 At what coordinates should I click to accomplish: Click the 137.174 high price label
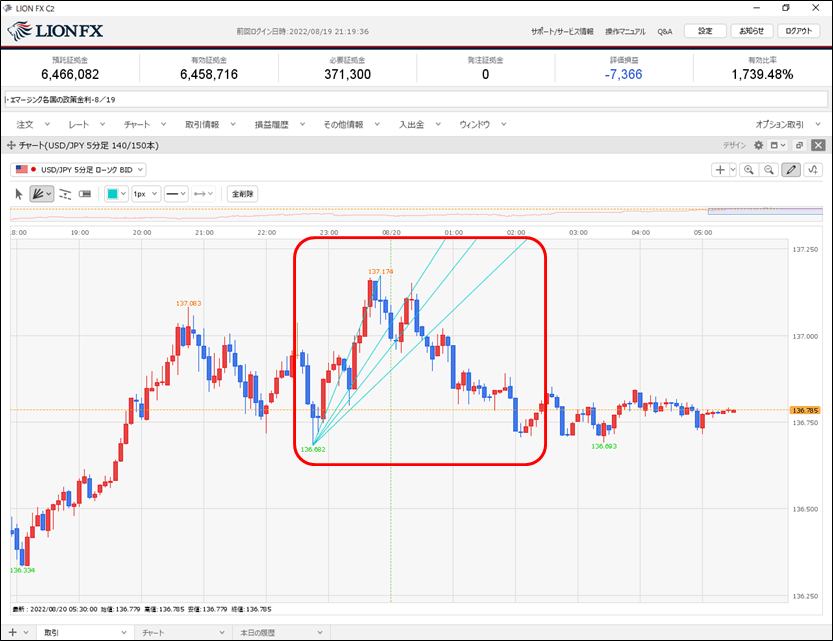pos(381,271)
